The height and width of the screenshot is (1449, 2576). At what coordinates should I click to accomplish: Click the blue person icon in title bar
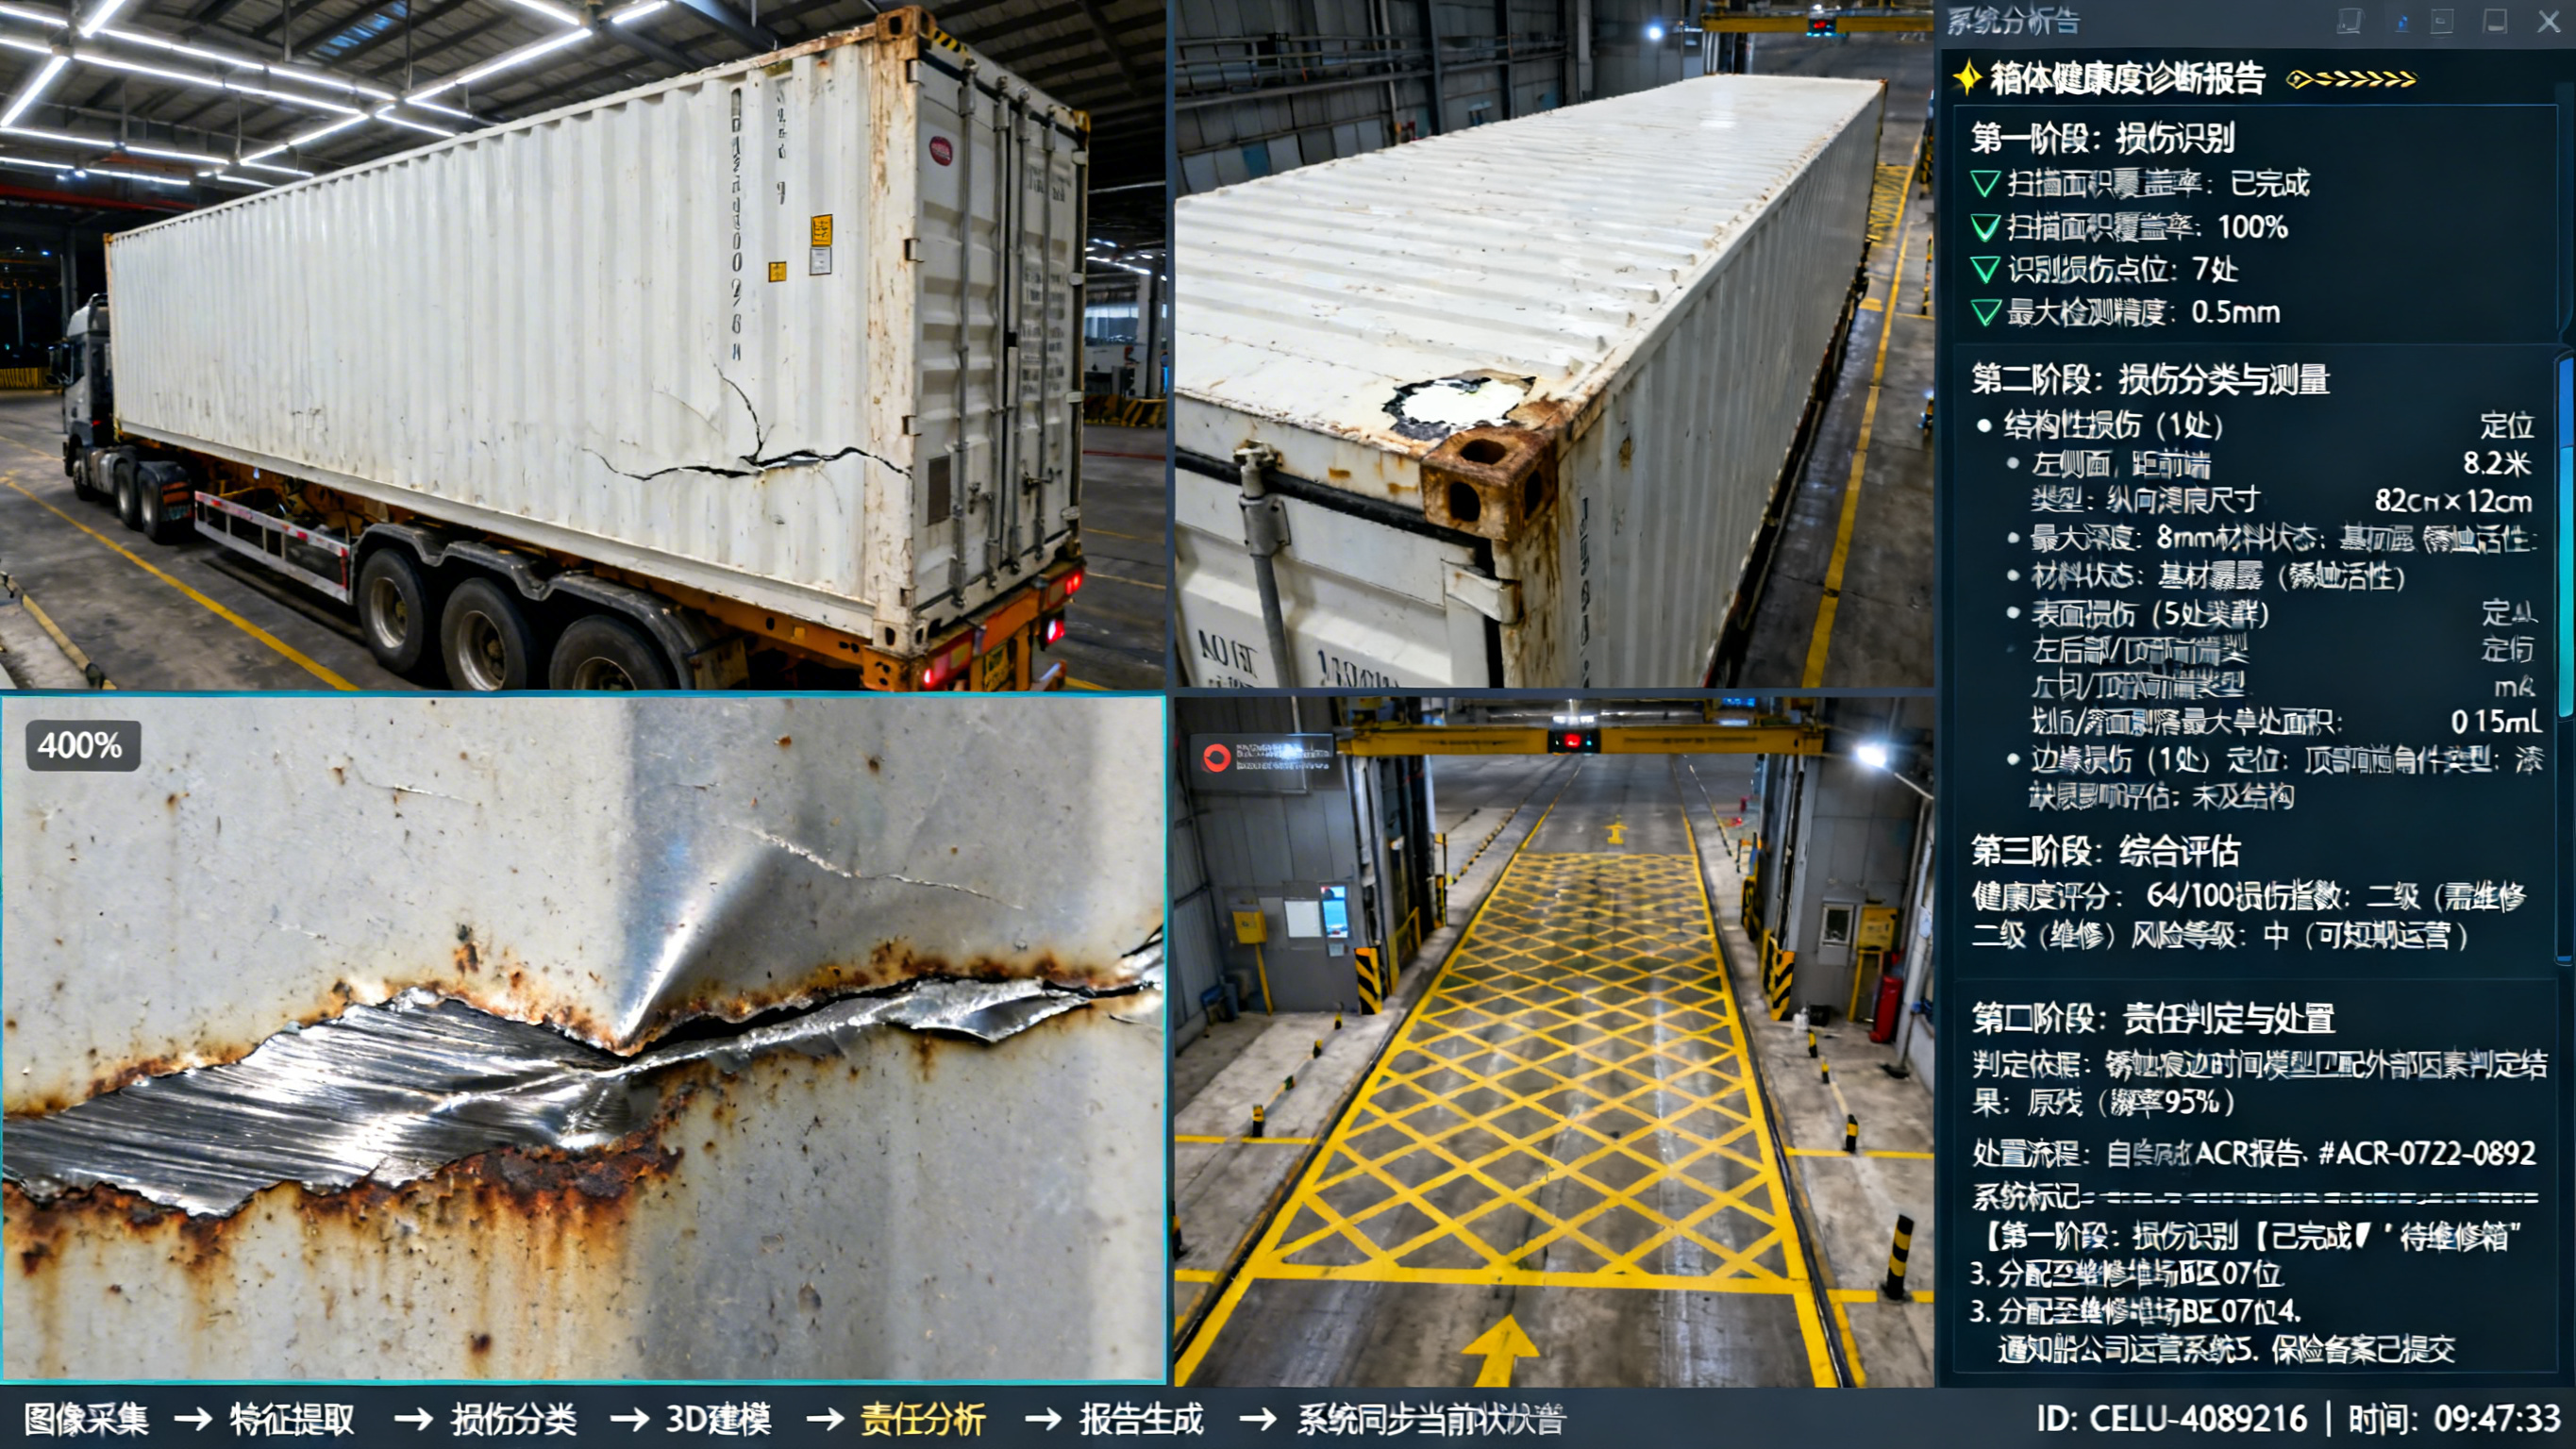point(2401,22)
